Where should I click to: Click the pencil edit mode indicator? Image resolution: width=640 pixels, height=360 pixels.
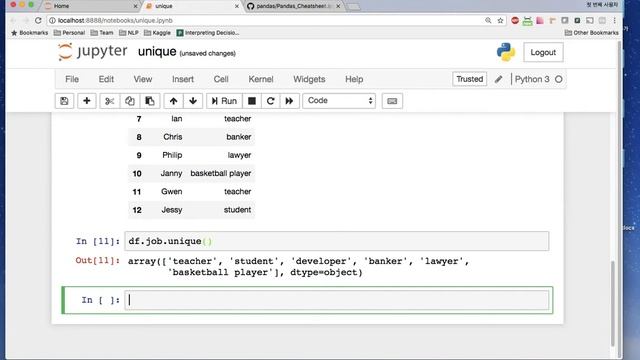499,79
